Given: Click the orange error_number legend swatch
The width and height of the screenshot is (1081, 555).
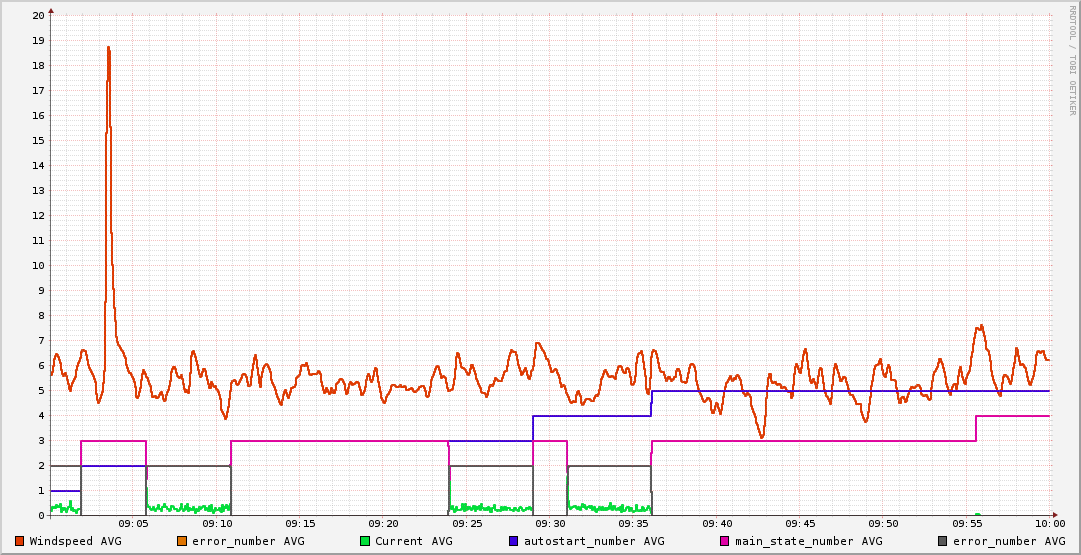Looking at the screenshot, I should 181,541.
